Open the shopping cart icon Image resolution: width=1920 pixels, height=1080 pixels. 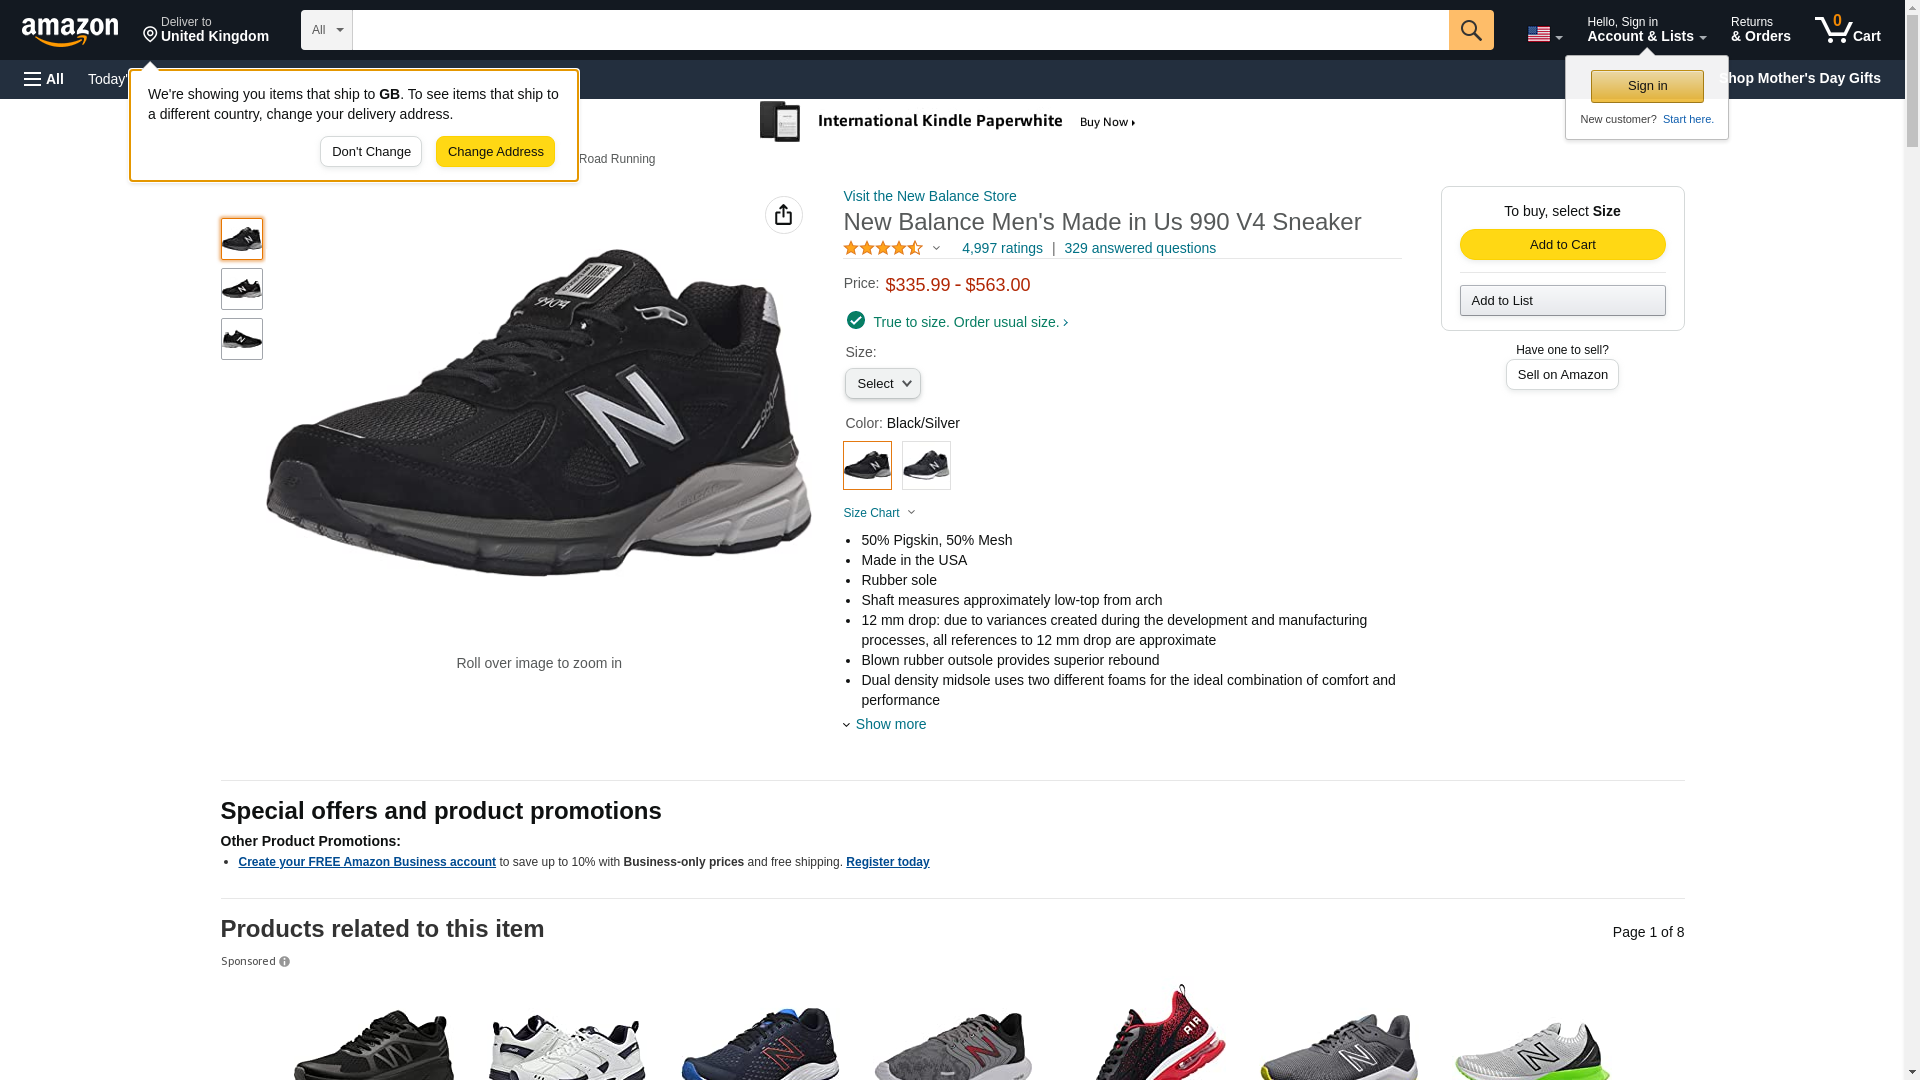tap(1847, 30)
